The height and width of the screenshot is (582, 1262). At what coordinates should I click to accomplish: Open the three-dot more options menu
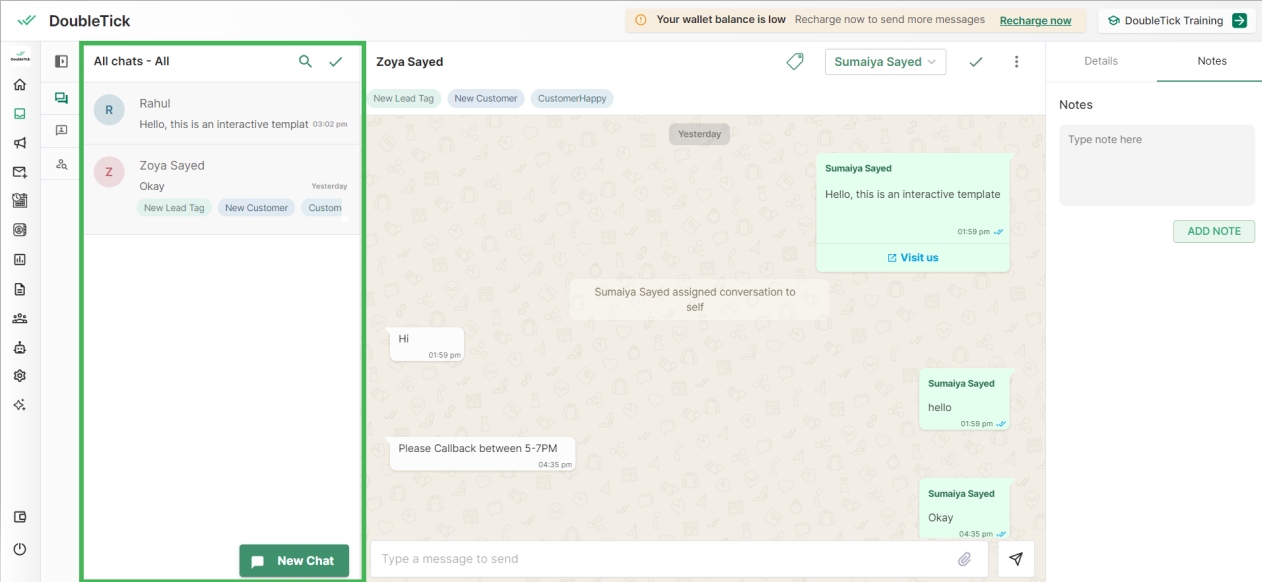click(x=1017, y=62)
